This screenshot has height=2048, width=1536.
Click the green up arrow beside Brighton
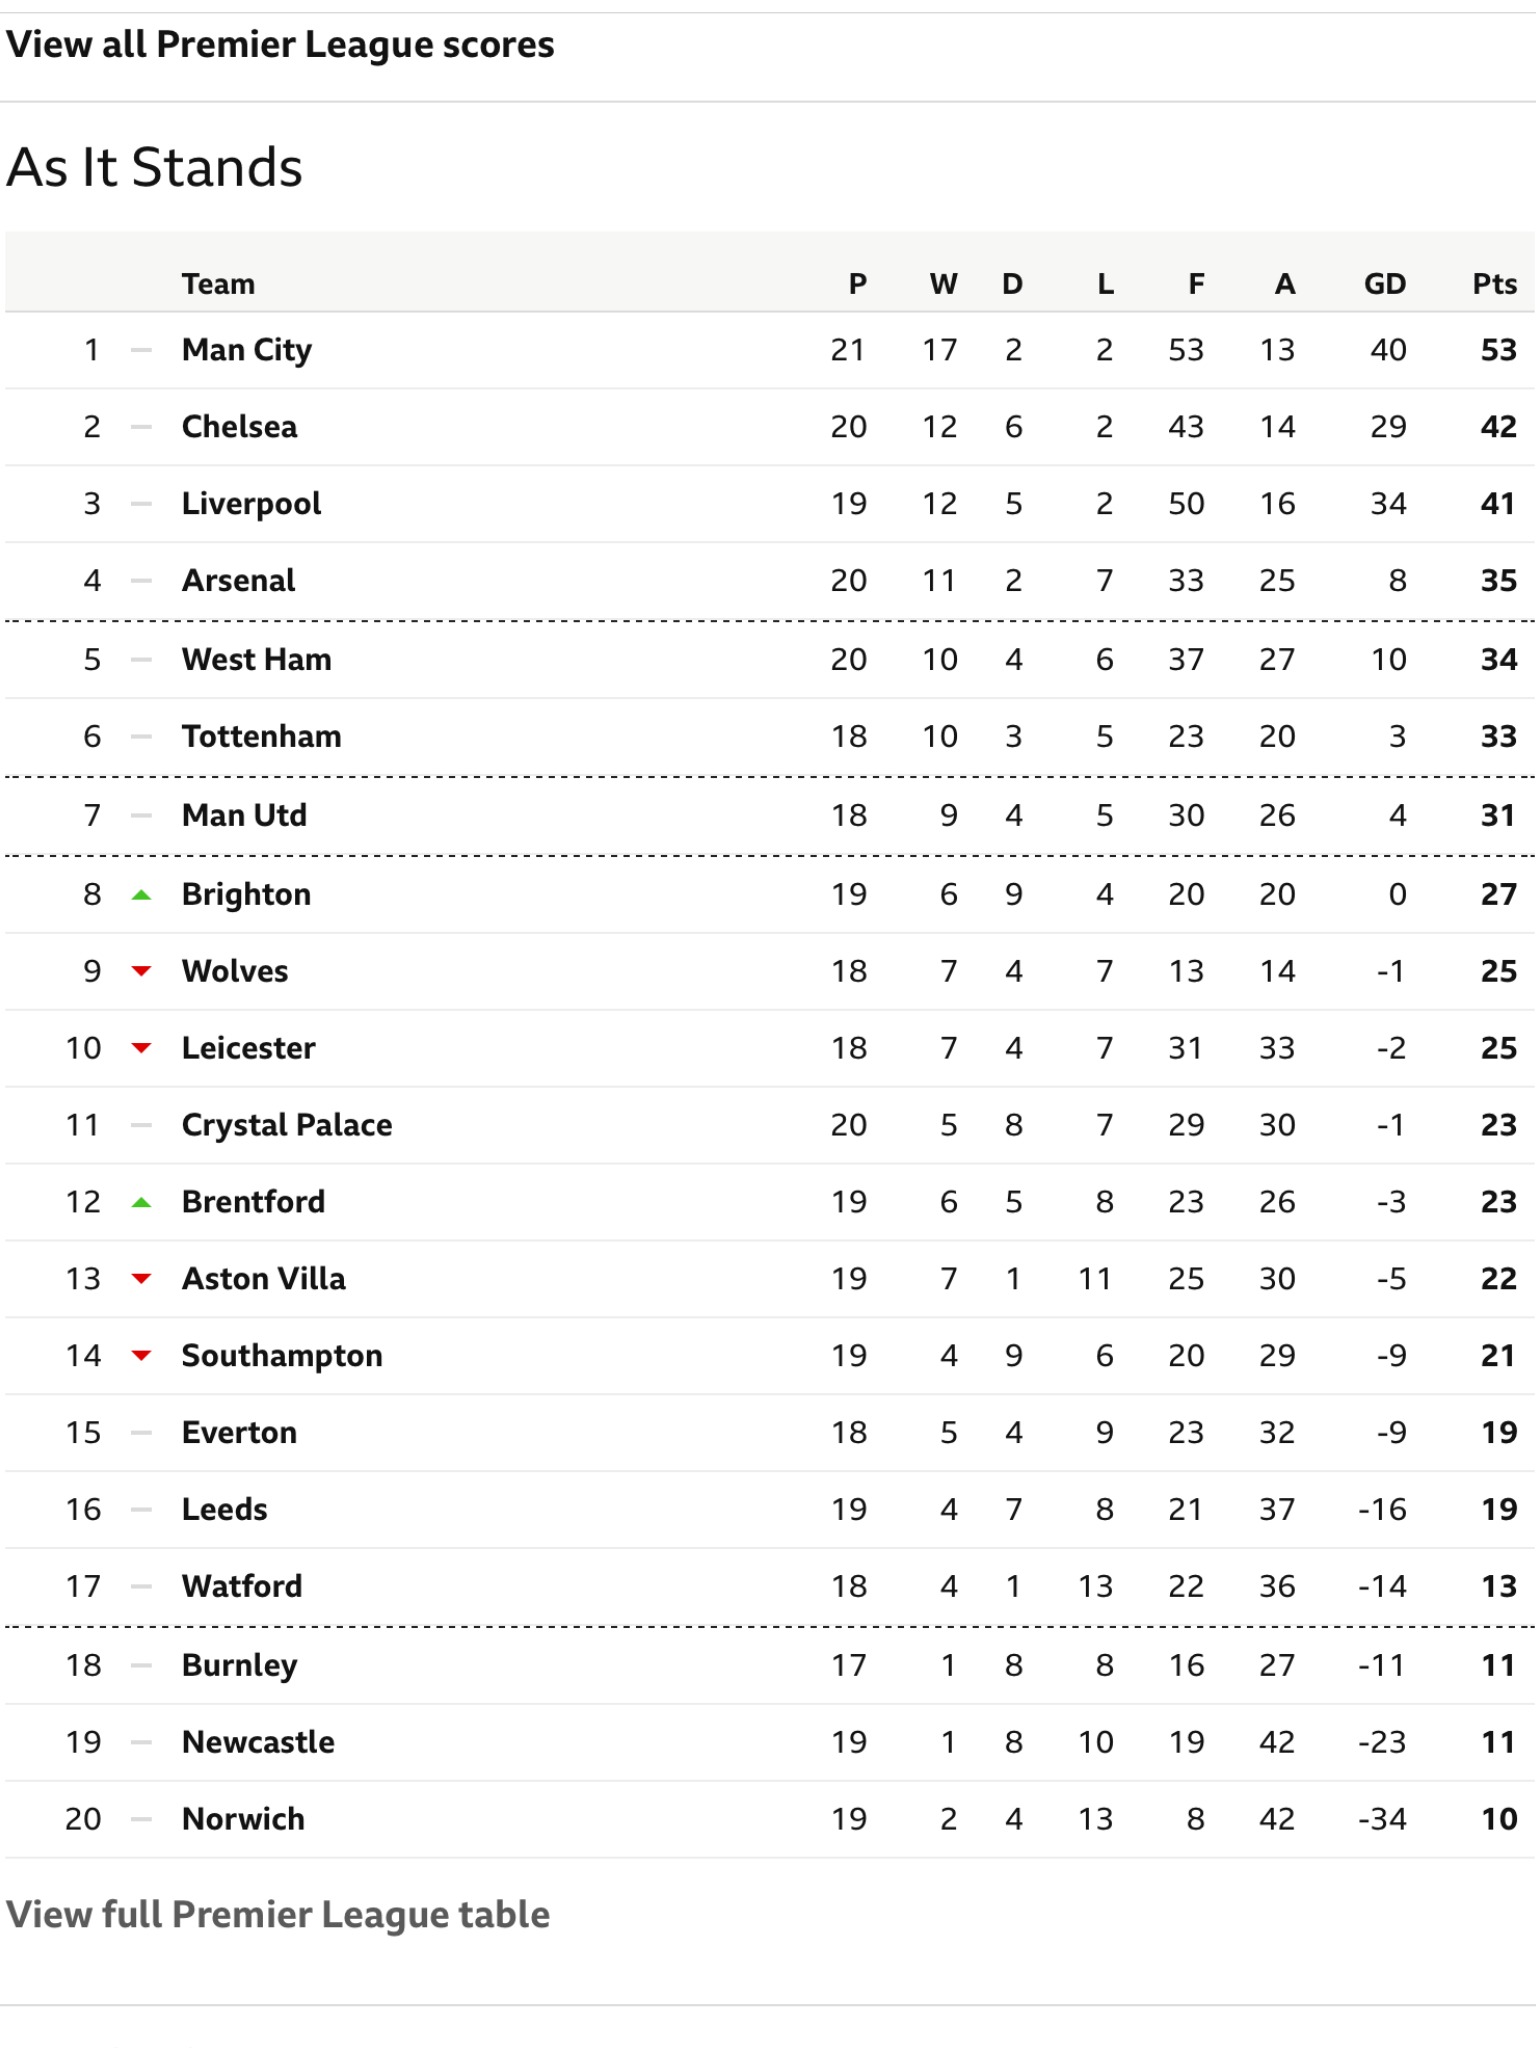[x=141, y=895]
